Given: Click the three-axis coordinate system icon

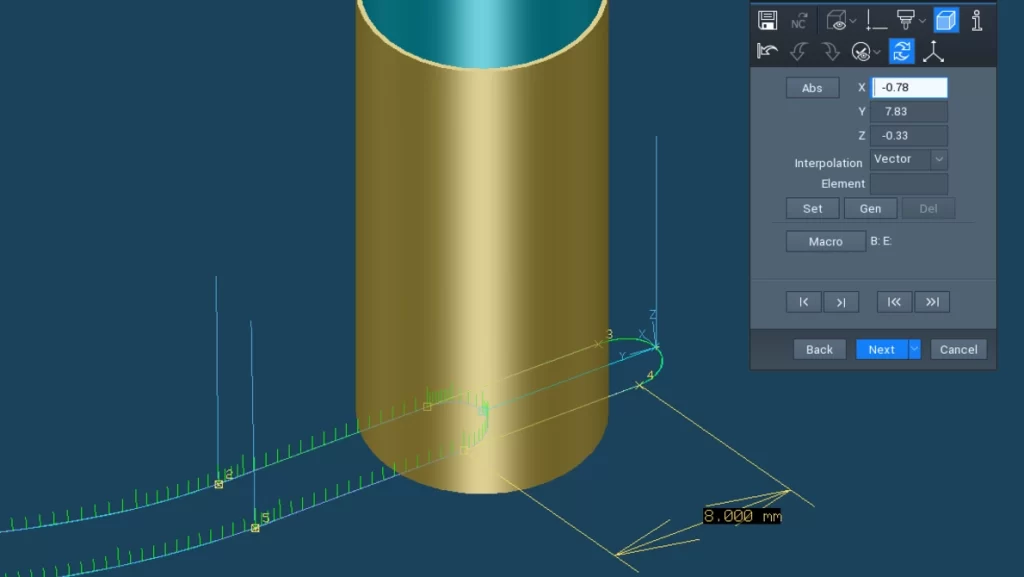Looking at the screenshot, I should 933,51.
